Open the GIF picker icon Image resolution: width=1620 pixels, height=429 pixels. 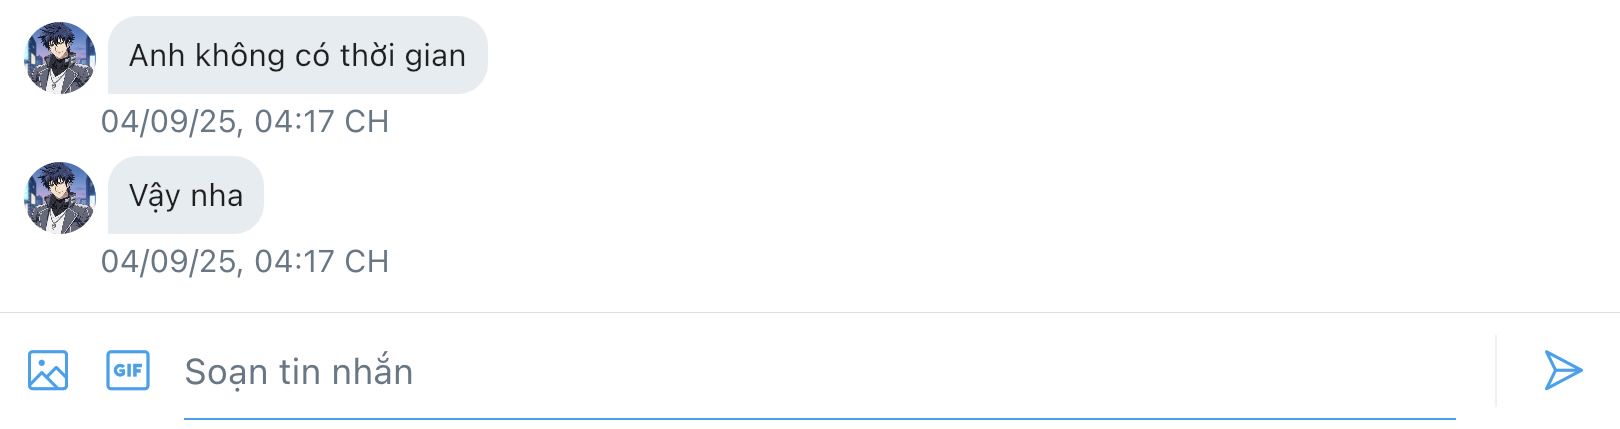click(128, 370)
